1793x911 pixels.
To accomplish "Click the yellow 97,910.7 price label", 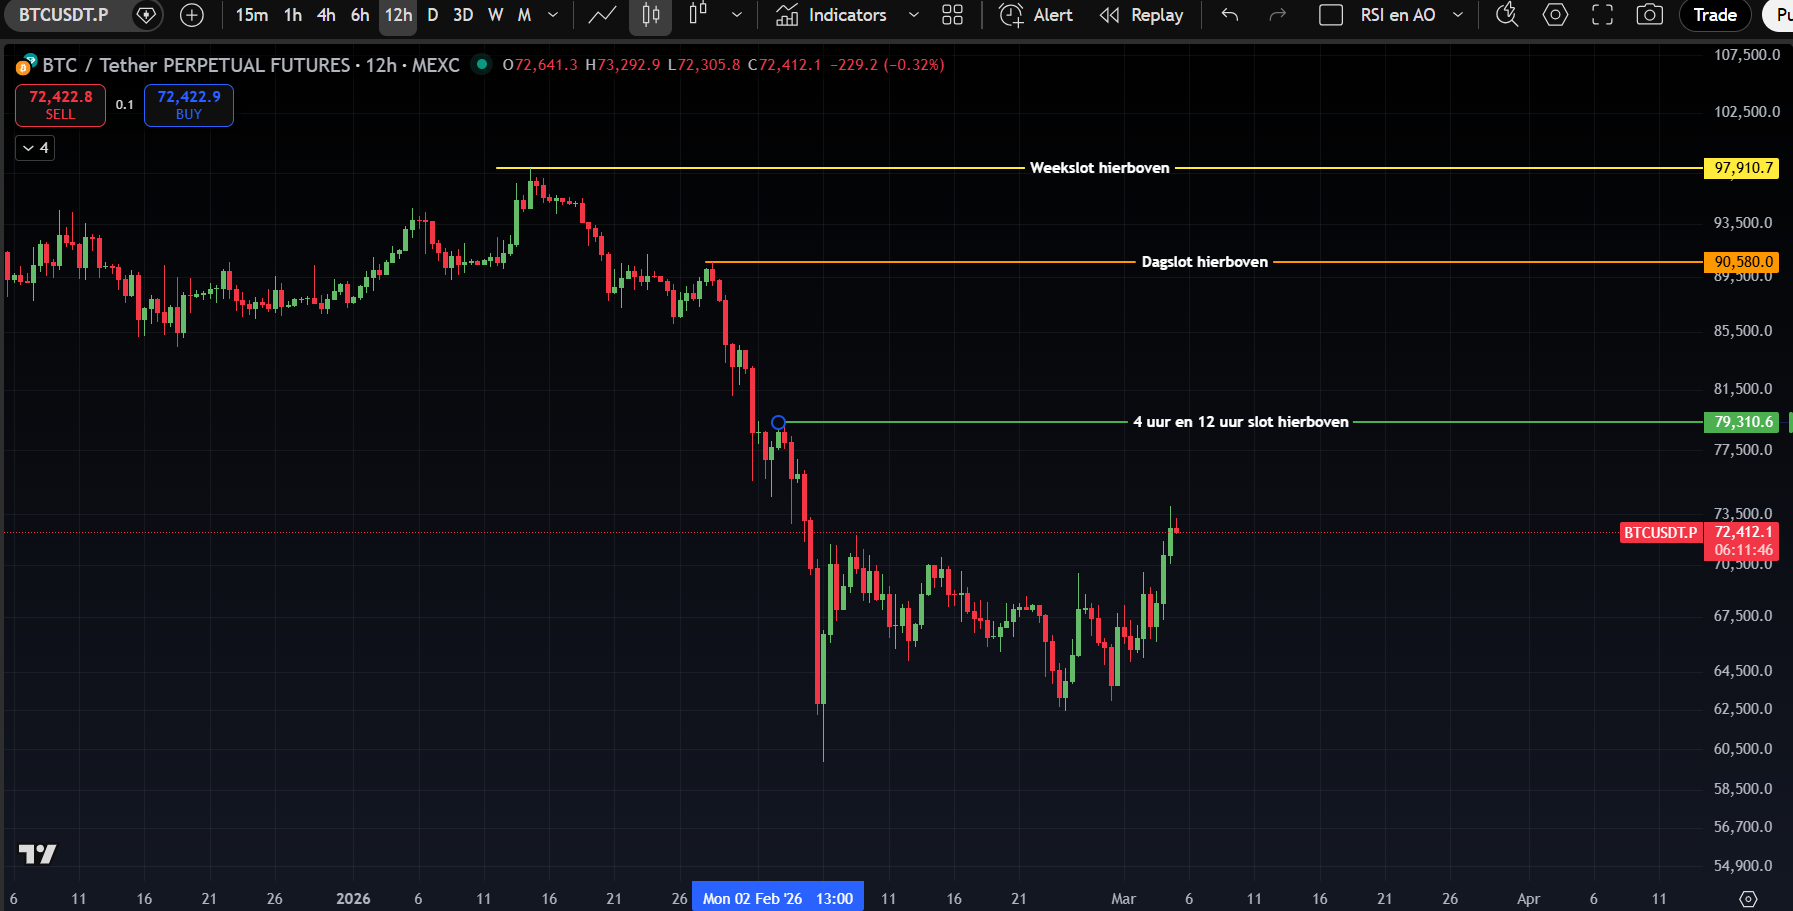I will [x=1741, y=168].
